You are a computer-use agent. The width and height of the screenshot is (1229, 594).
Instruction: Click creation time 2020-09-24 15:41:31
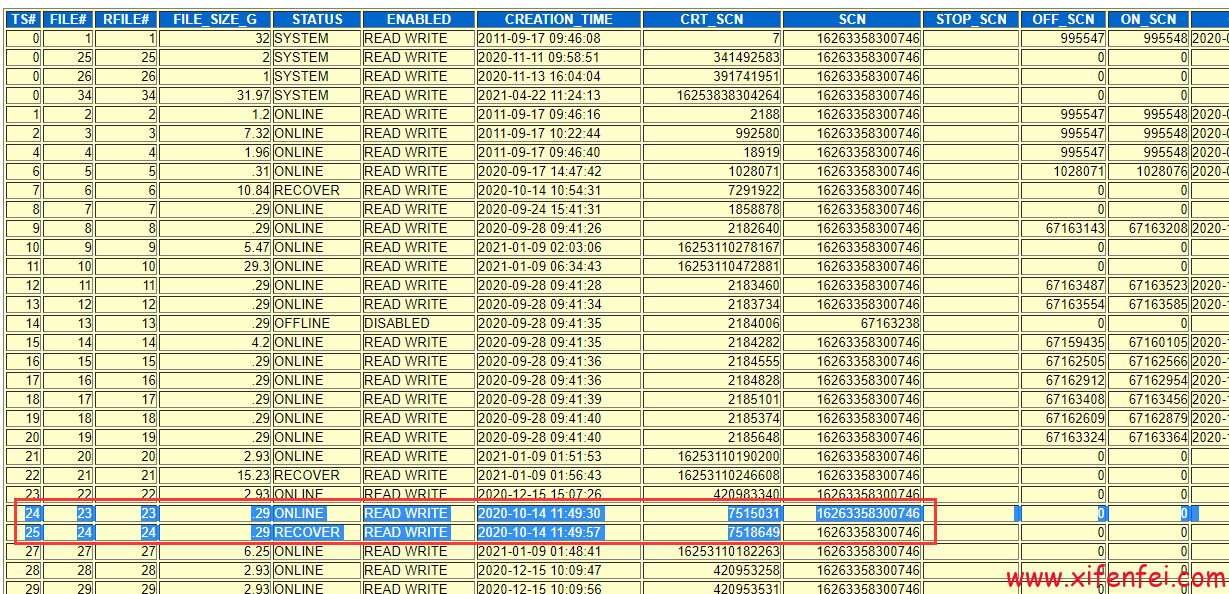(539, 209)
